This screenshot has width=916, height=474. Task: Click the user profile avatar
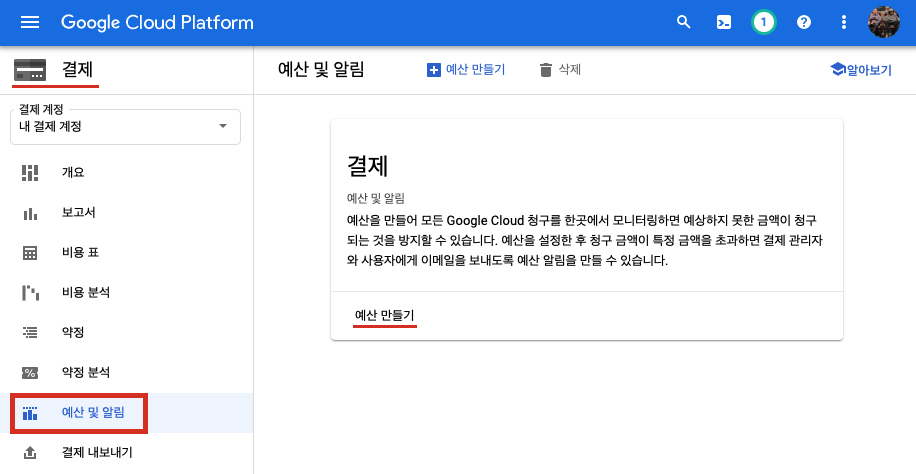883,23
